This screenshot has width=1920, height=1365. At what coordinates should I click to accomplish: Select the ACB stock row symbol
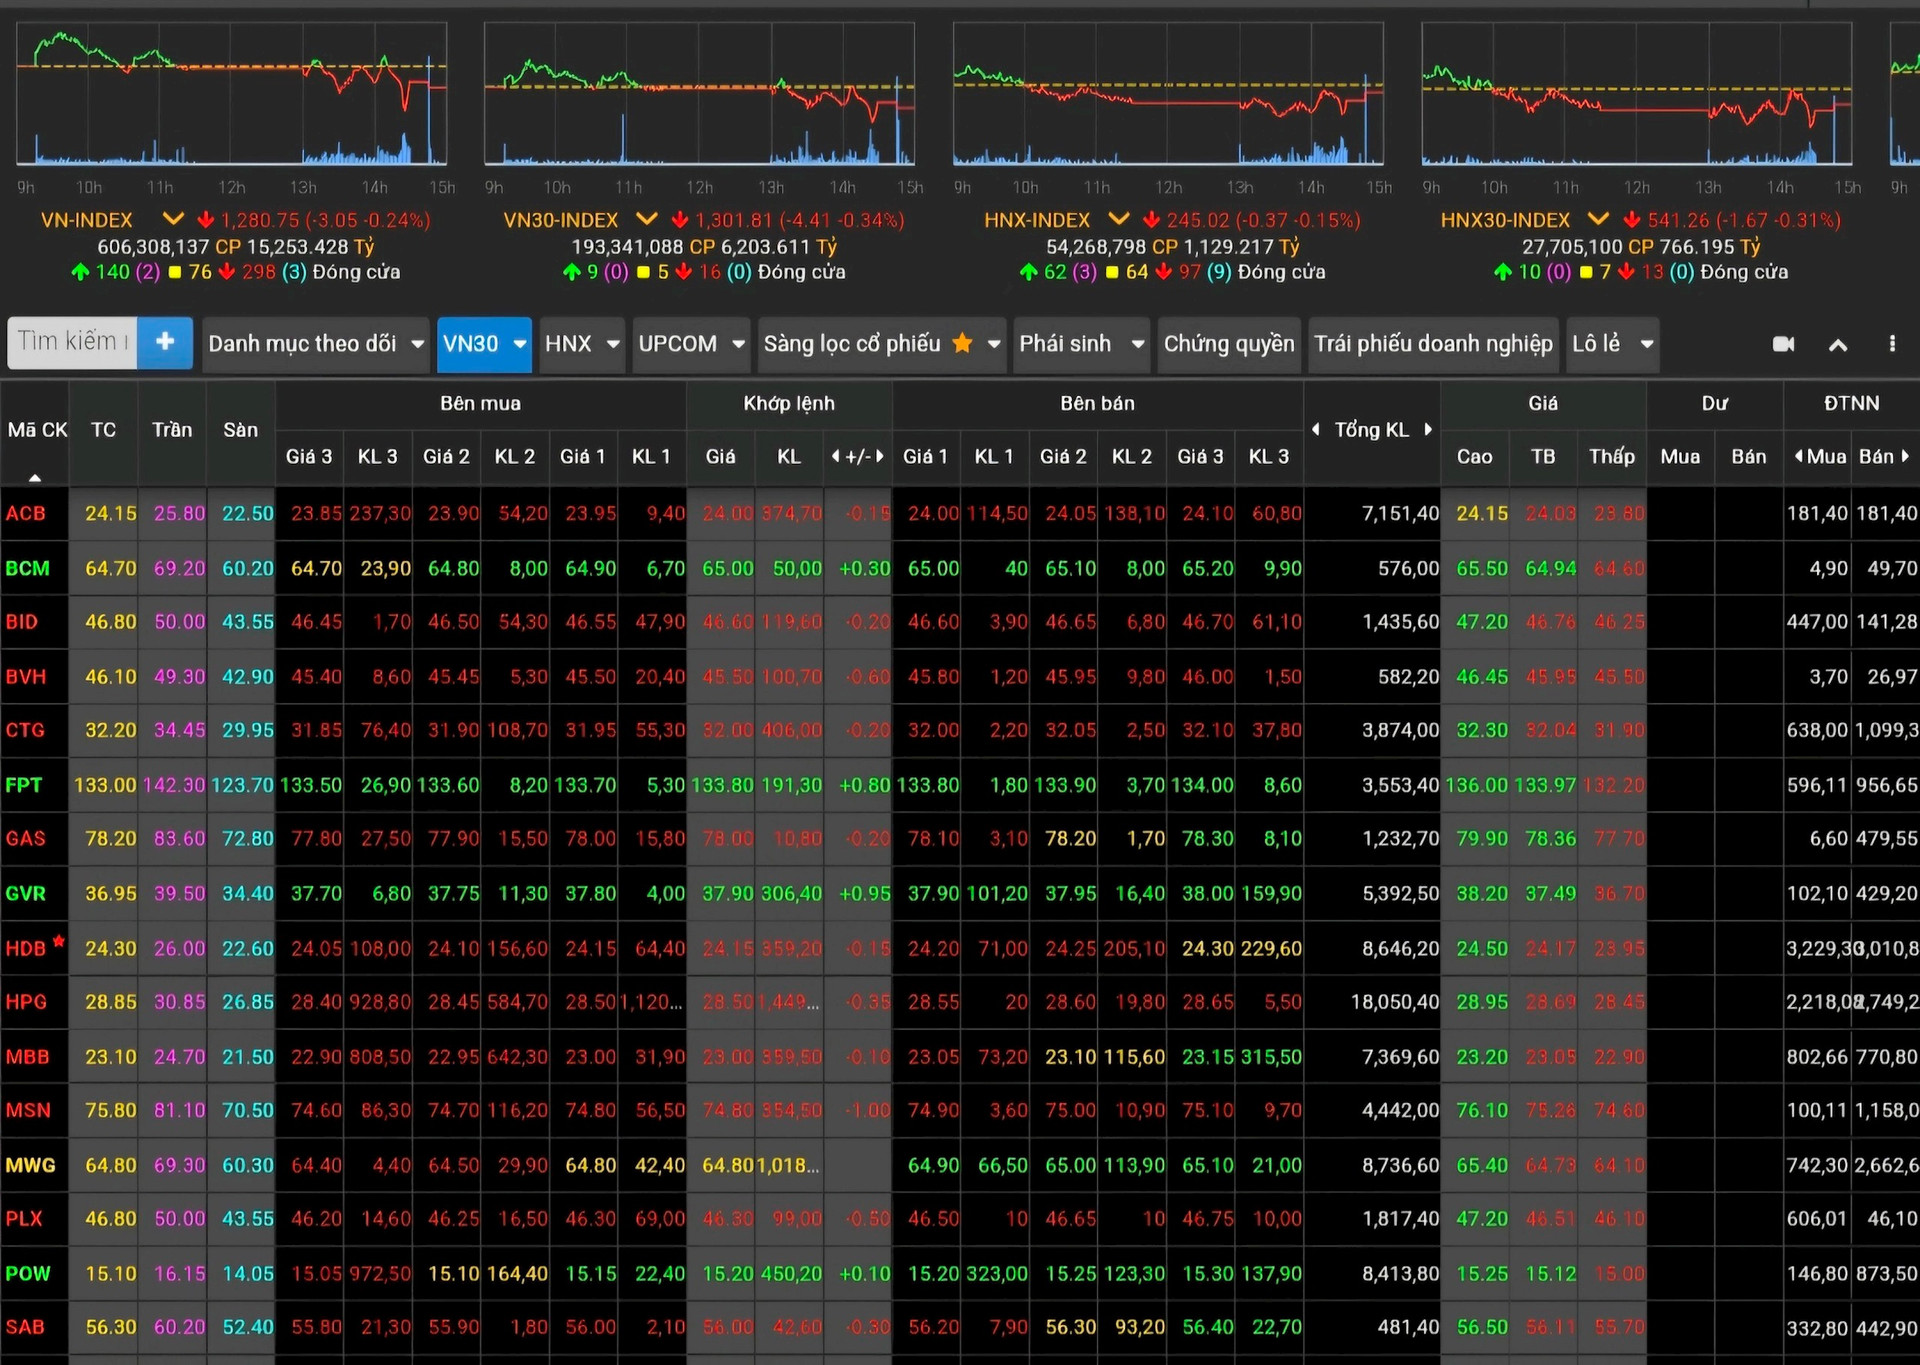[x=26, y=513]
